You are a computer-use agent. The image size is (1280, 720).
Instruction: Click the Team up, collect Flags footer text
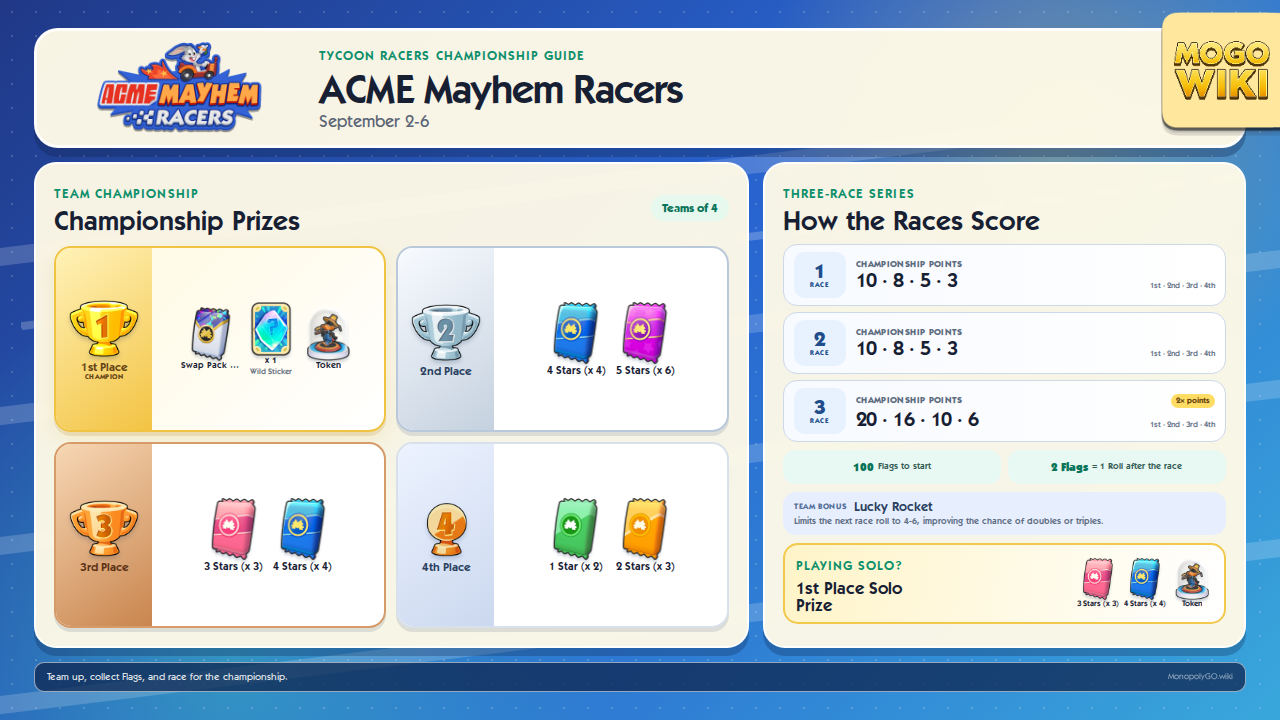click(167, 677)
